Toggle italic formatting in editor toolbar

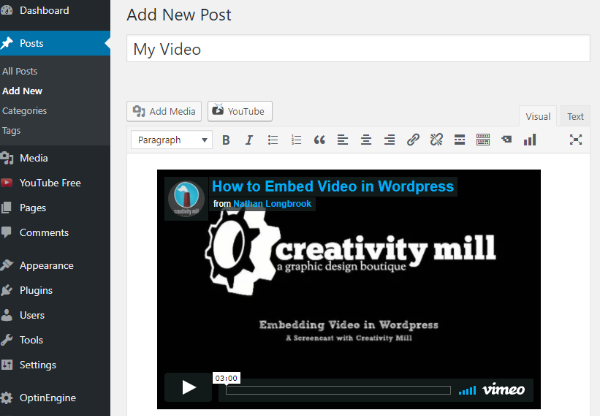pyautogui.click(x=249, y=140)
